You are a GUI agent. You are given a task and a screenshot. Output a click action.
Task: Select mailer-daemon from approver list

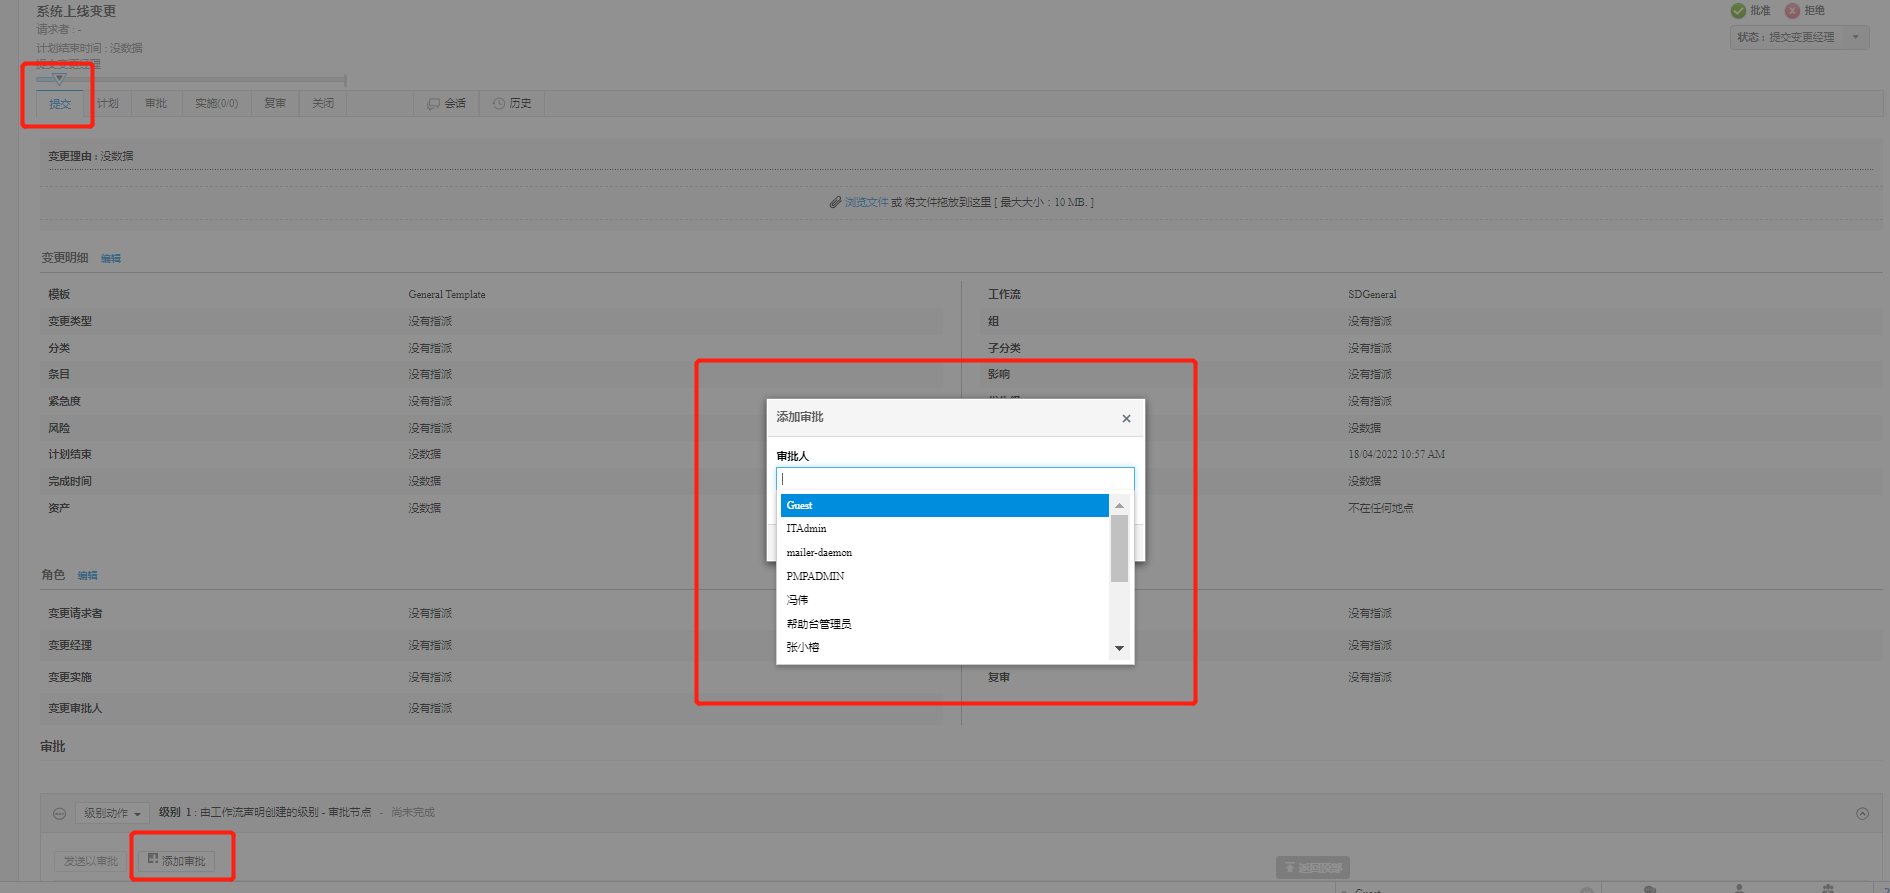(x=944, y=553)
